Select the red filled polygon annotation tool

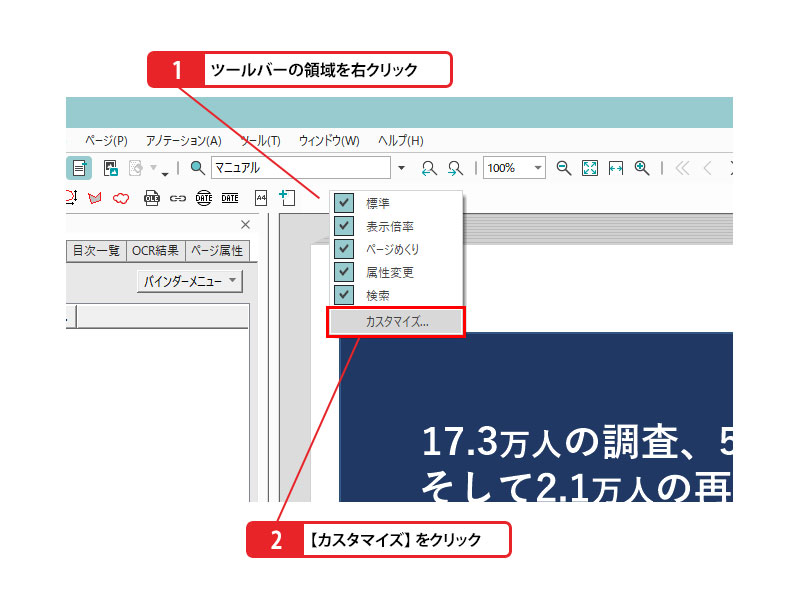[95, 198]
